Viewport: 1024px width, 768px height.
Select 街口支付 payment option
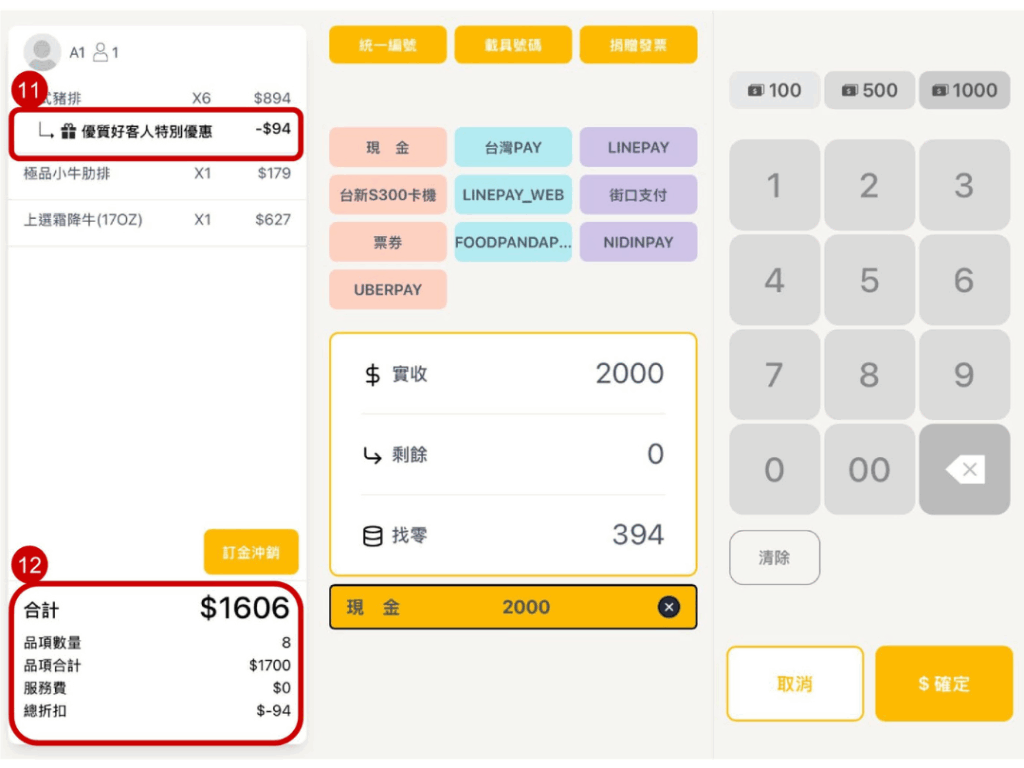638,195
